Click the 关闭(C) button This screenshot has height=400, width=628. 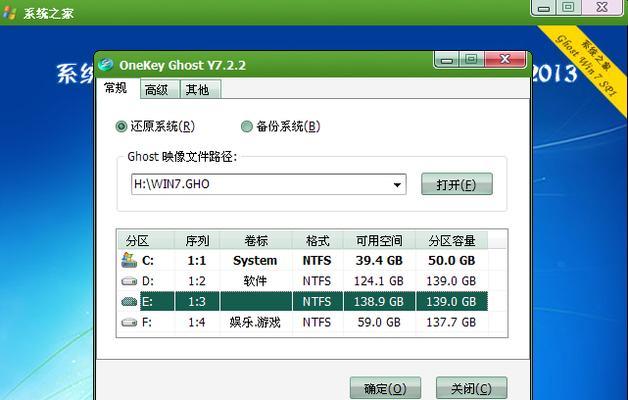(x=471, y=388)
